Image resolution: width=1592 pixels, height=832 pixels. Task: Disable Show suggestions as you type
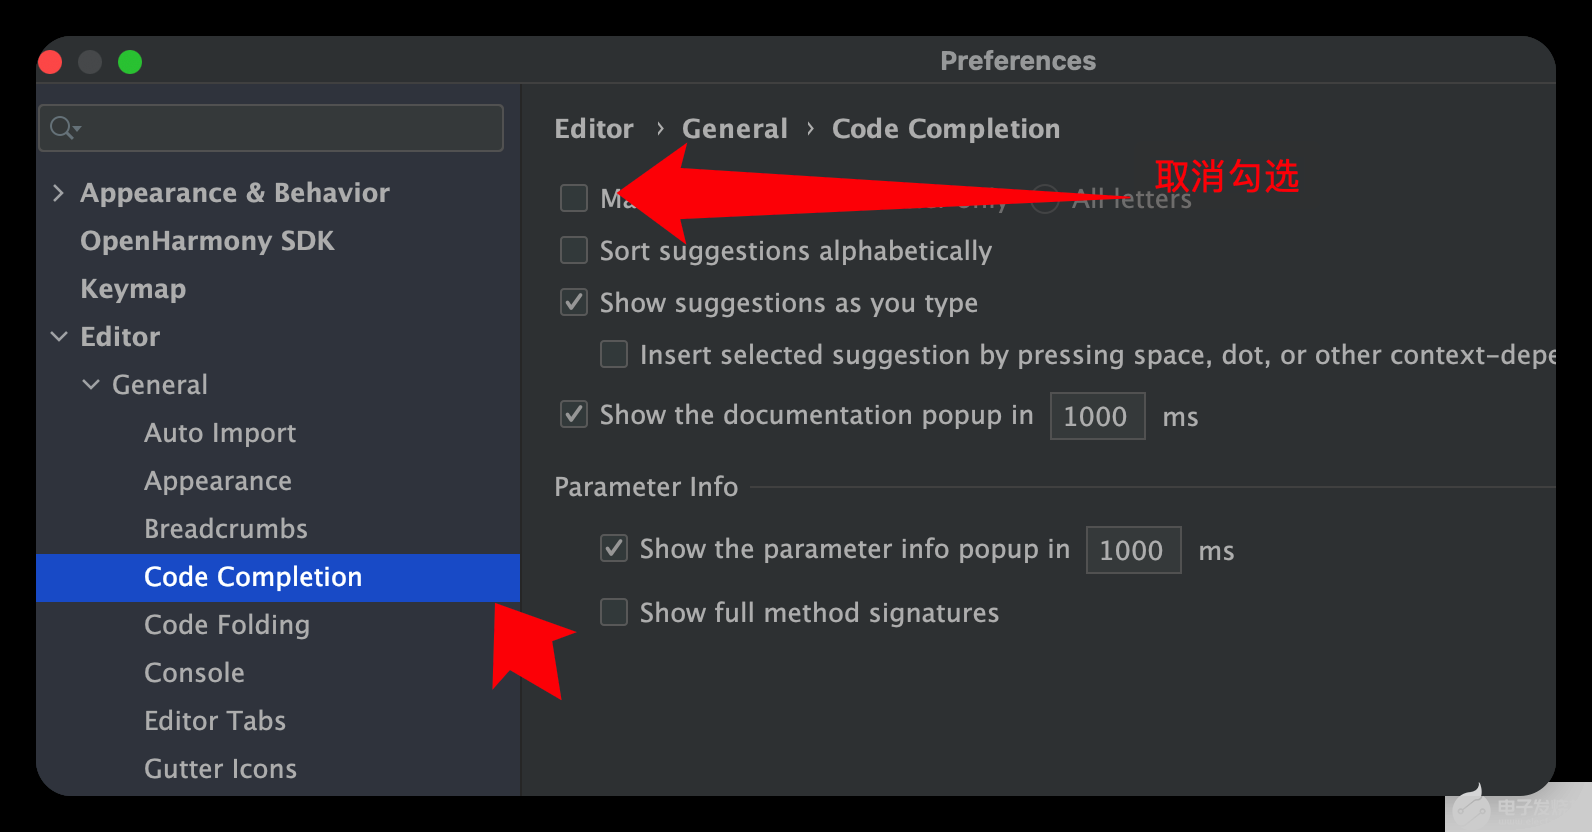pyautogui.click(x=574, y=302)
